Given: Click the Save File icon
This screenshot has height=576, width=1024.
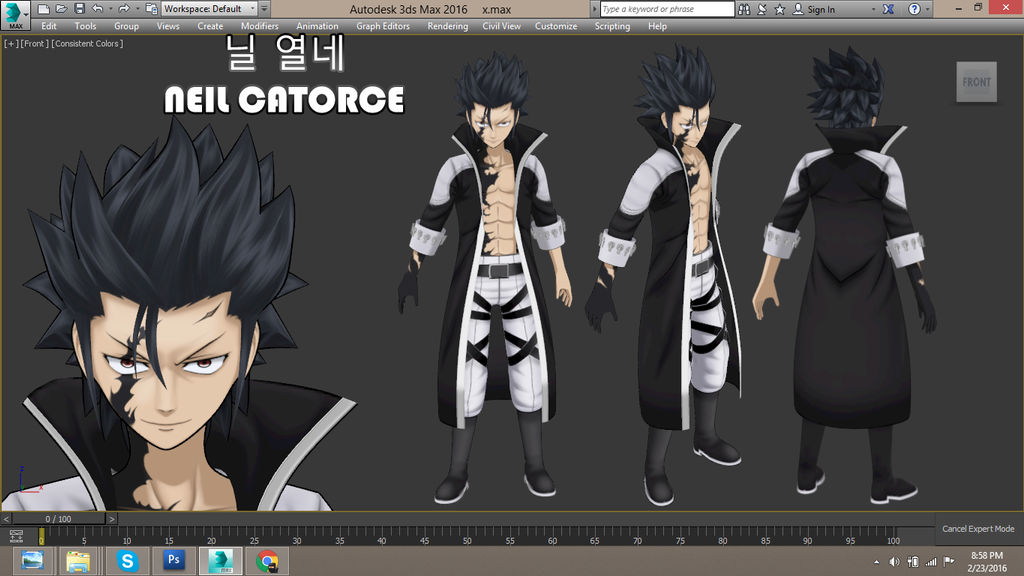Looking at the screenshot, I should point(79,8).
